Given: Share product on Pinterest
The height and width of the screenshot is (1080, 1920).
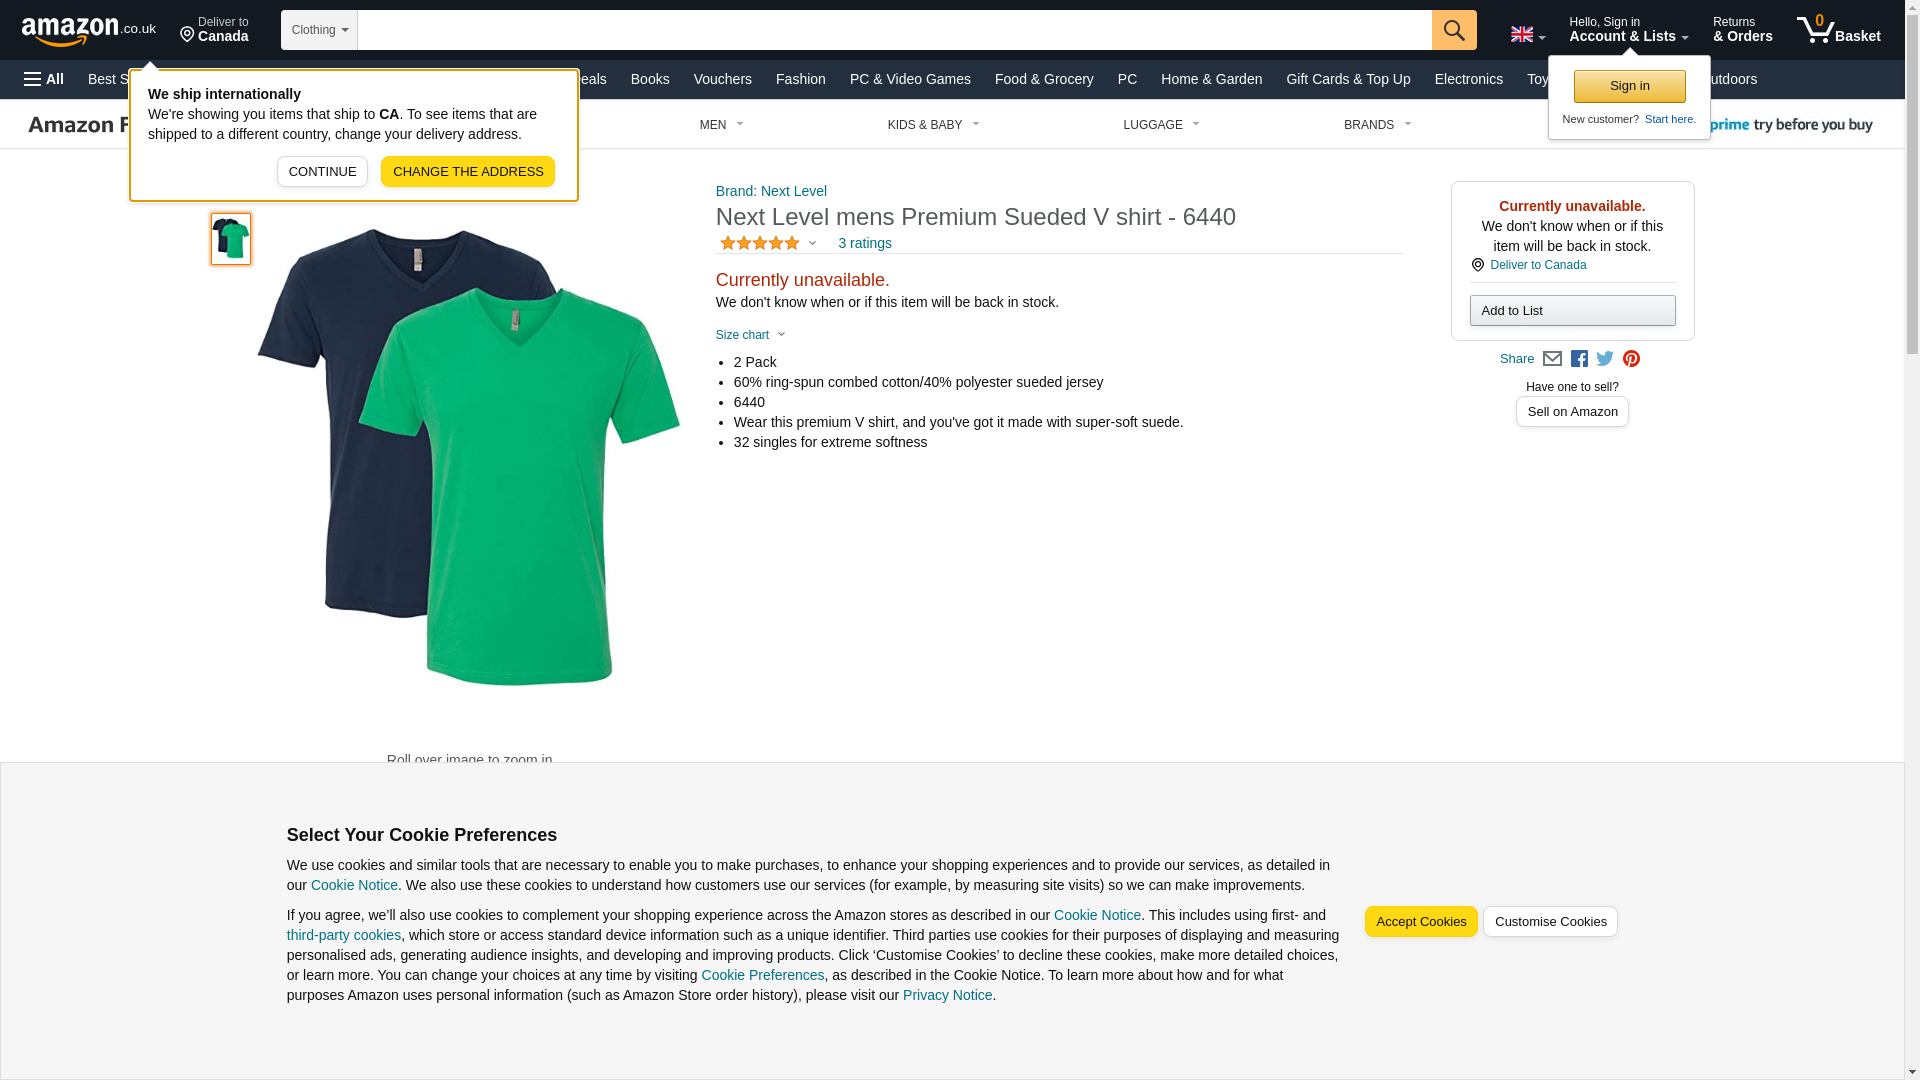Looking at the screenshot, I should click(1631, 359).
